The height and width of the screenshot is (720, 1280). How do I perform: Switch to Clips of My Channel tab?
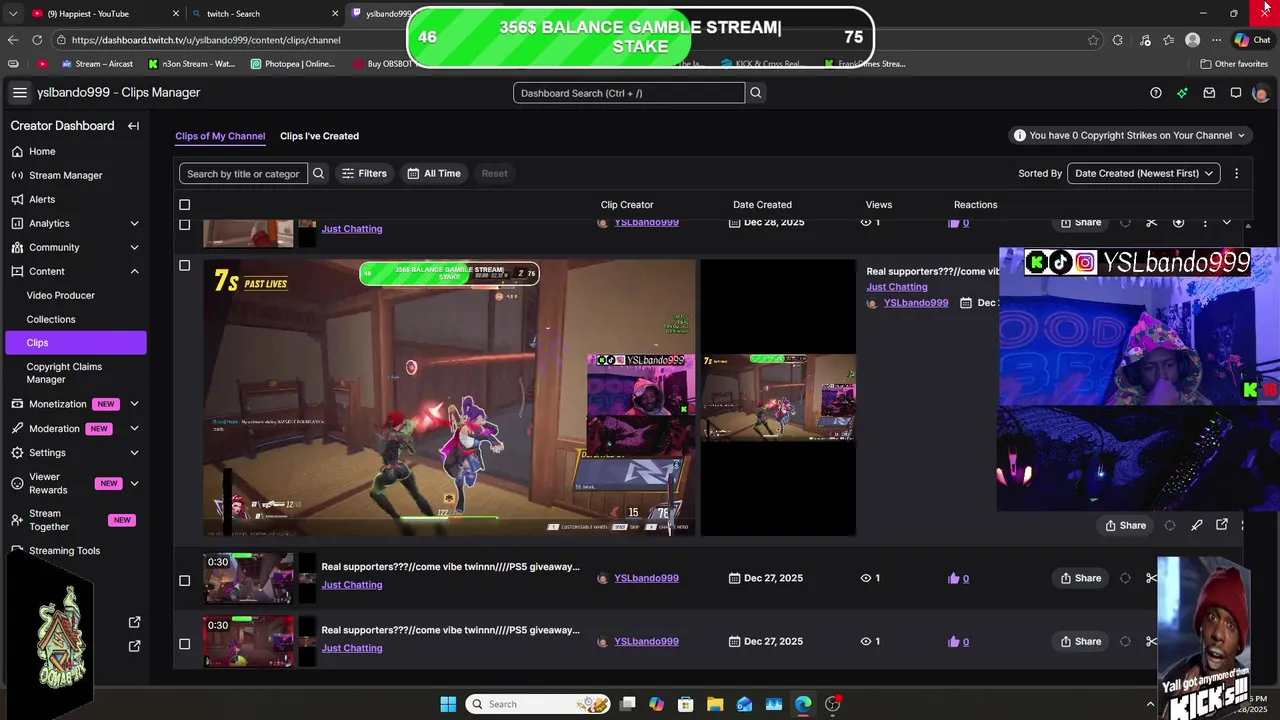tap(220, 136)
